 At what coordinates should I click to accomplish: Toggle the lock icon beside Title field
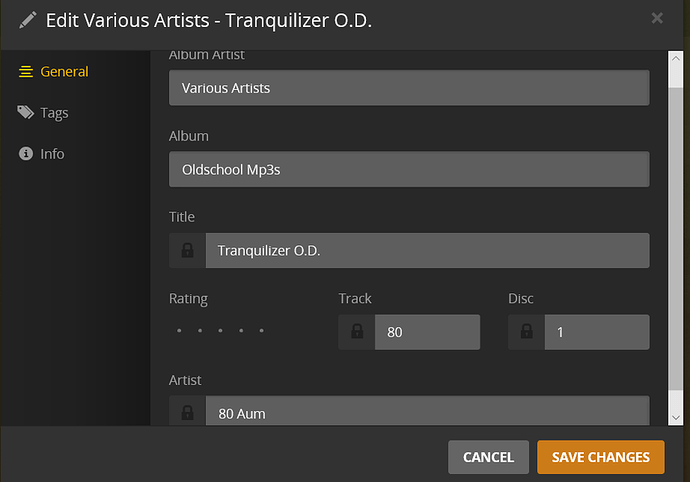187,251
